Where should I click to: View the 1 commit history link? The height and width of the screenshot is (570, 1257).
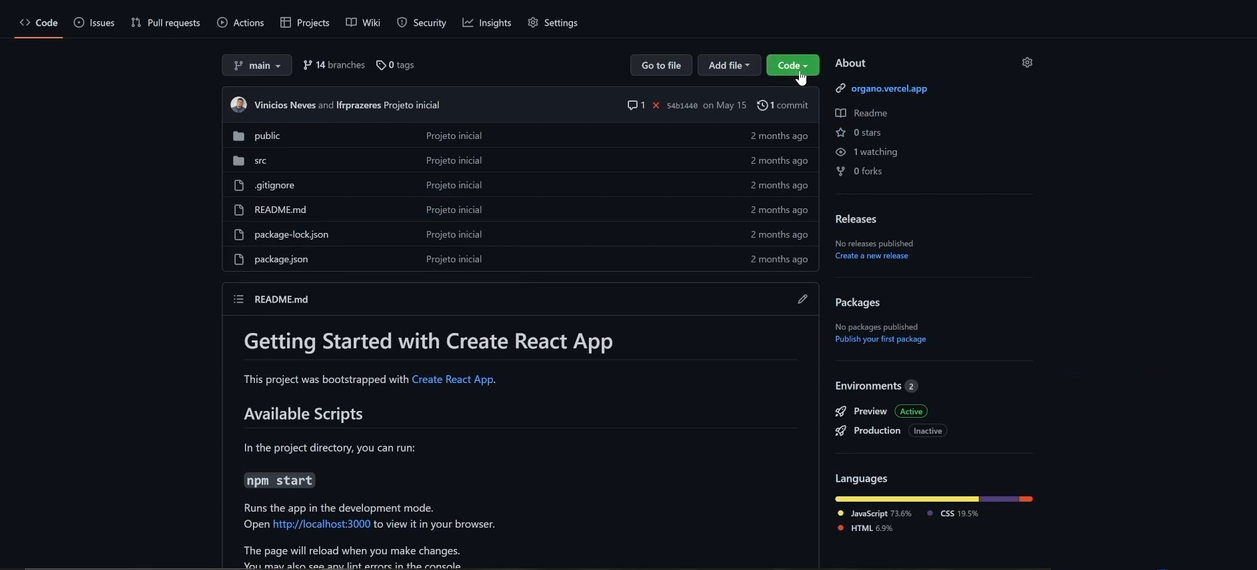pos(783,105)
